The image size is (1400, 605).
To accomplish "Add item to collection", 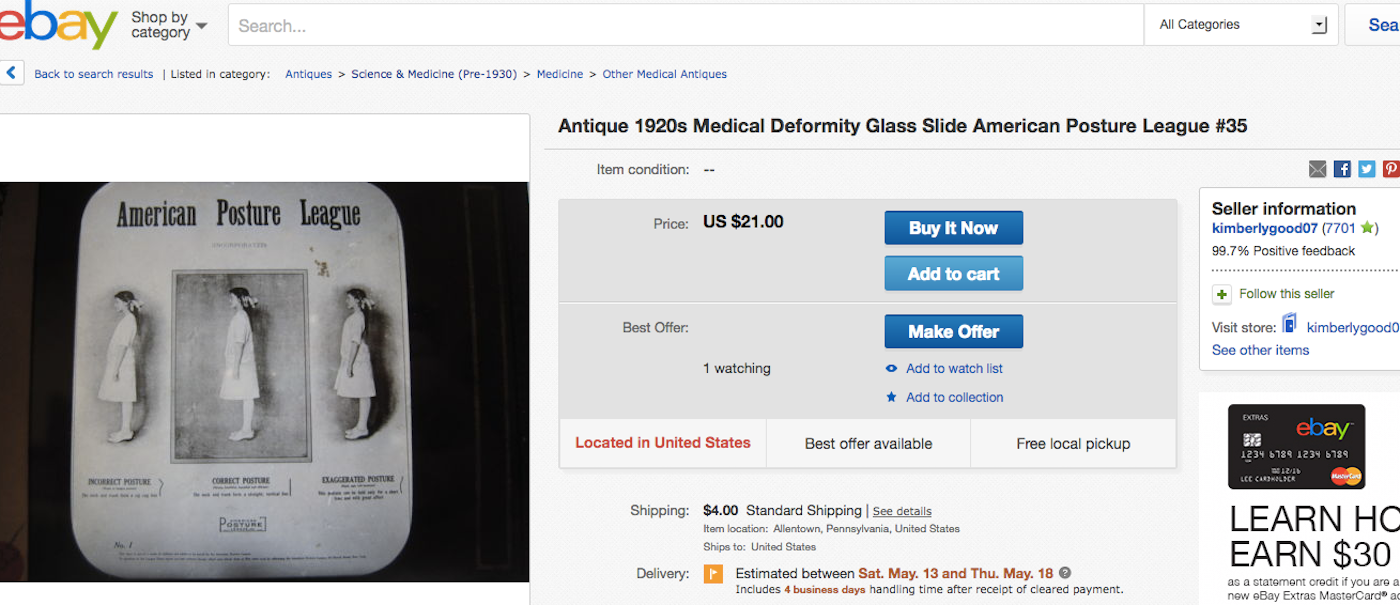I will coord(953,397).
